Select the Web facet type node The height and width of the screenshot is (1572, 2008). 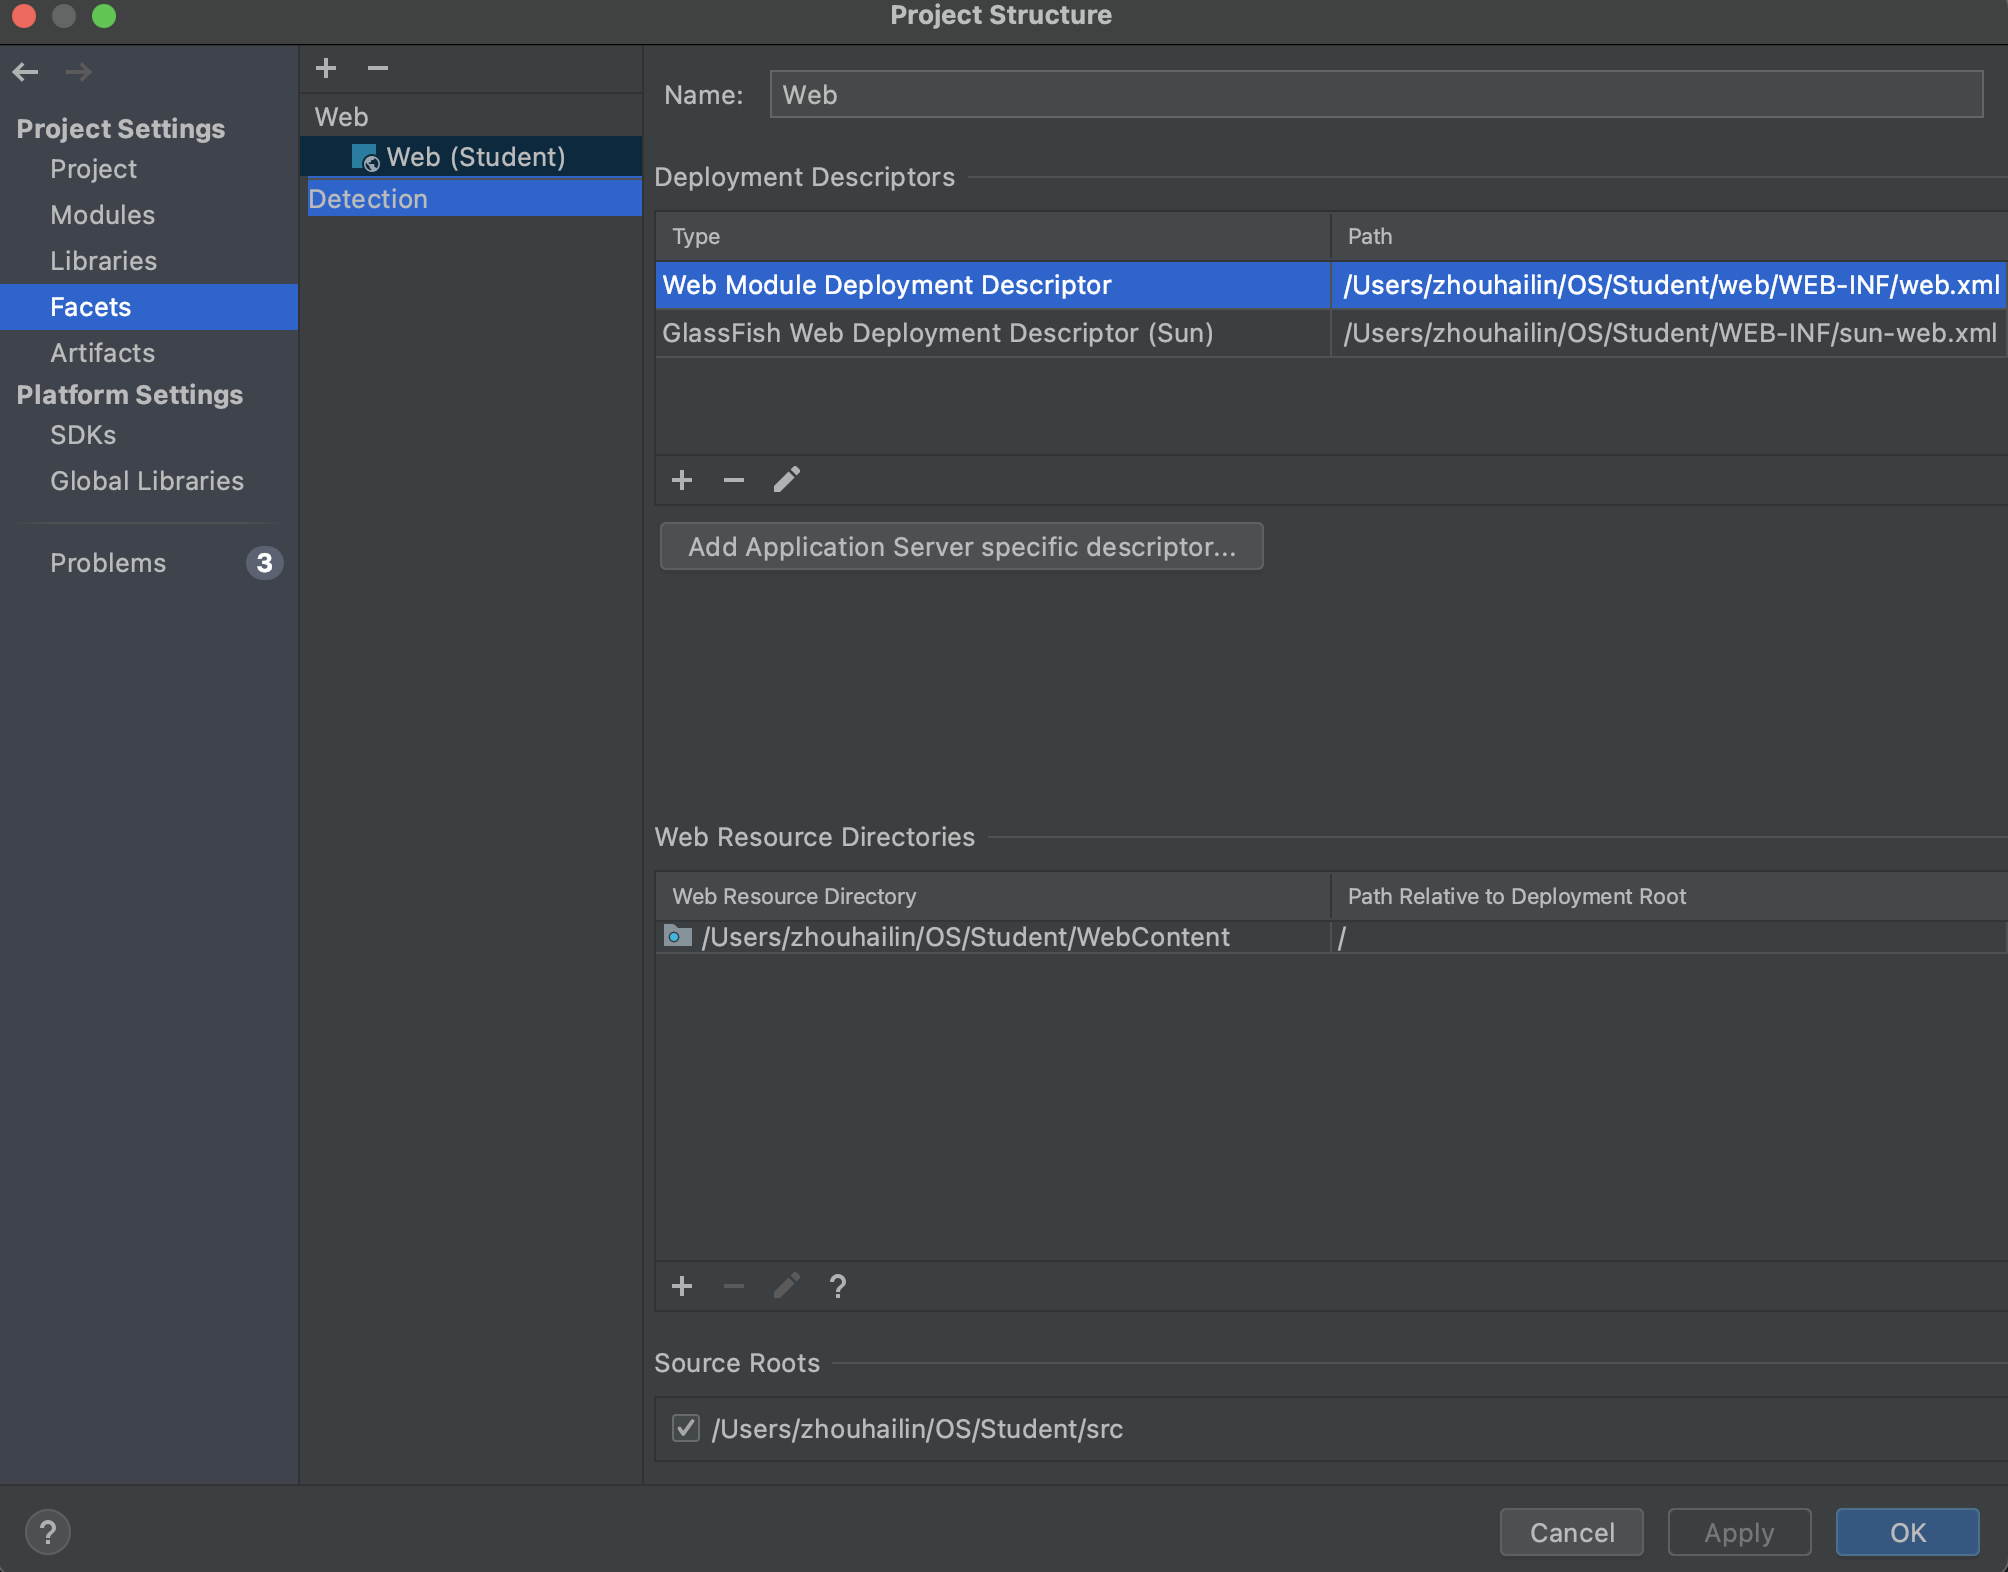(x=342, y=117)
